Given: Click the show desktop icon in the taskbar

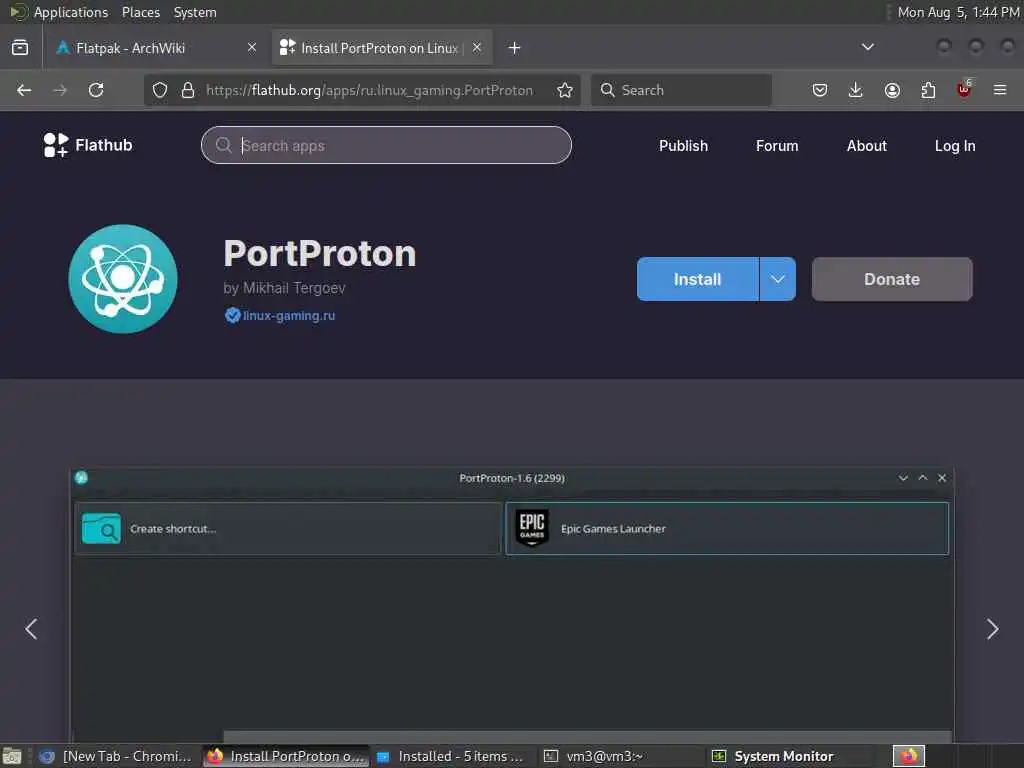Looking at the screenshot, I should [12, 757].
